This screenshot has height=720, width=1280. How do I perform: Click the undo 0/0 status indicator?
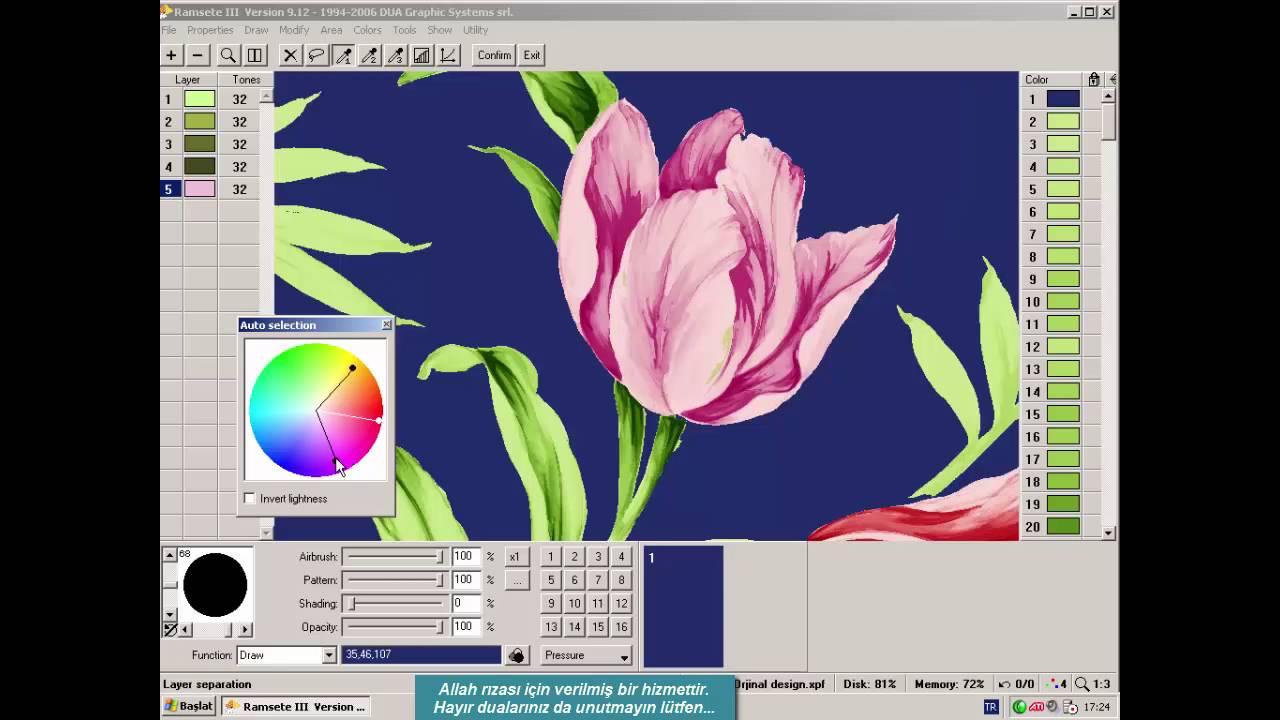[x=1017, y=684]
